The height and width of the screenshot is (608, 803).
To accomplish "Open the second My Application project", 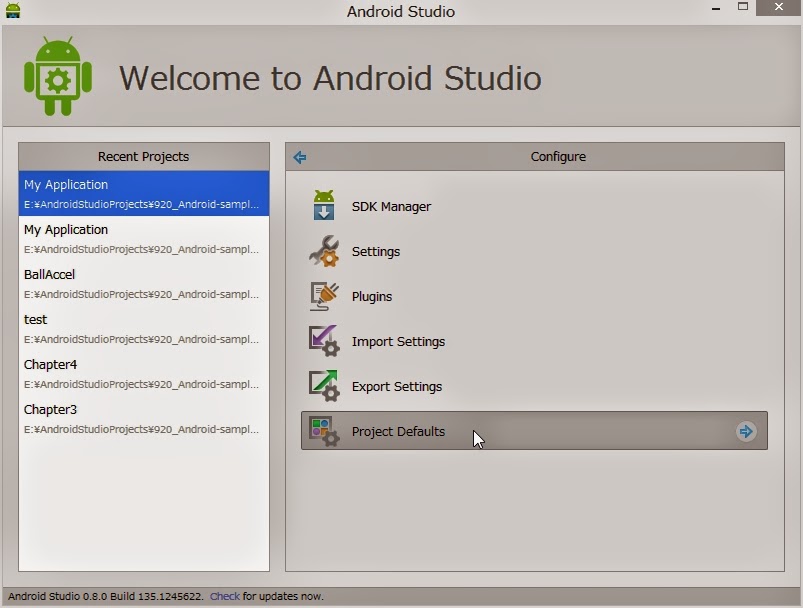I will coord(144,238).
